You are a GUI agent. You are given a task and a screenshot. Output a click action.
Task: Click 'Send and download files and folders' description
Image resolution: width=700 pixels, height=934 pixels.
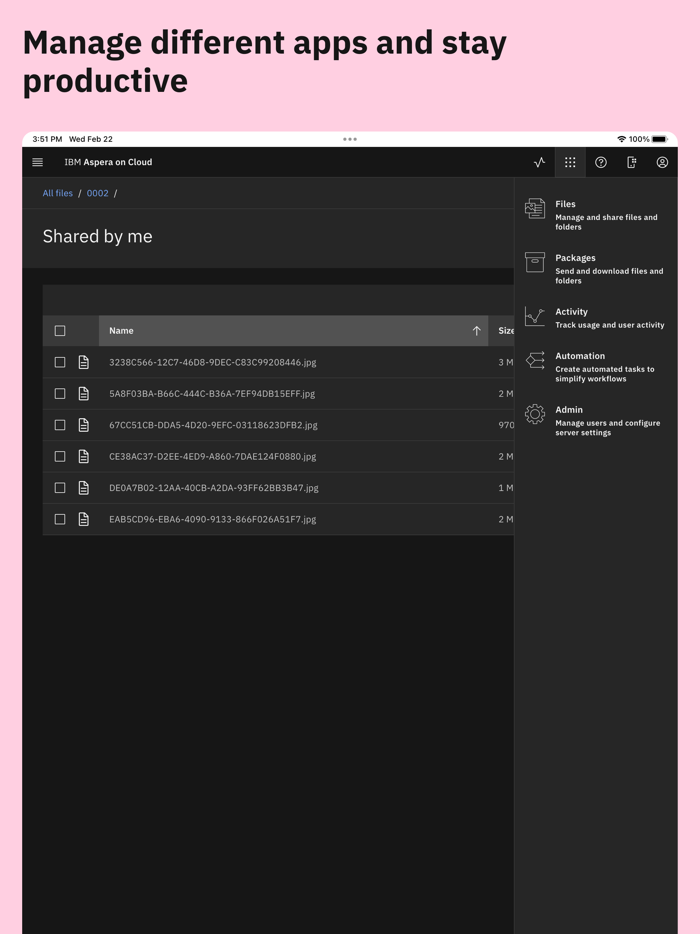coord(609,276)
